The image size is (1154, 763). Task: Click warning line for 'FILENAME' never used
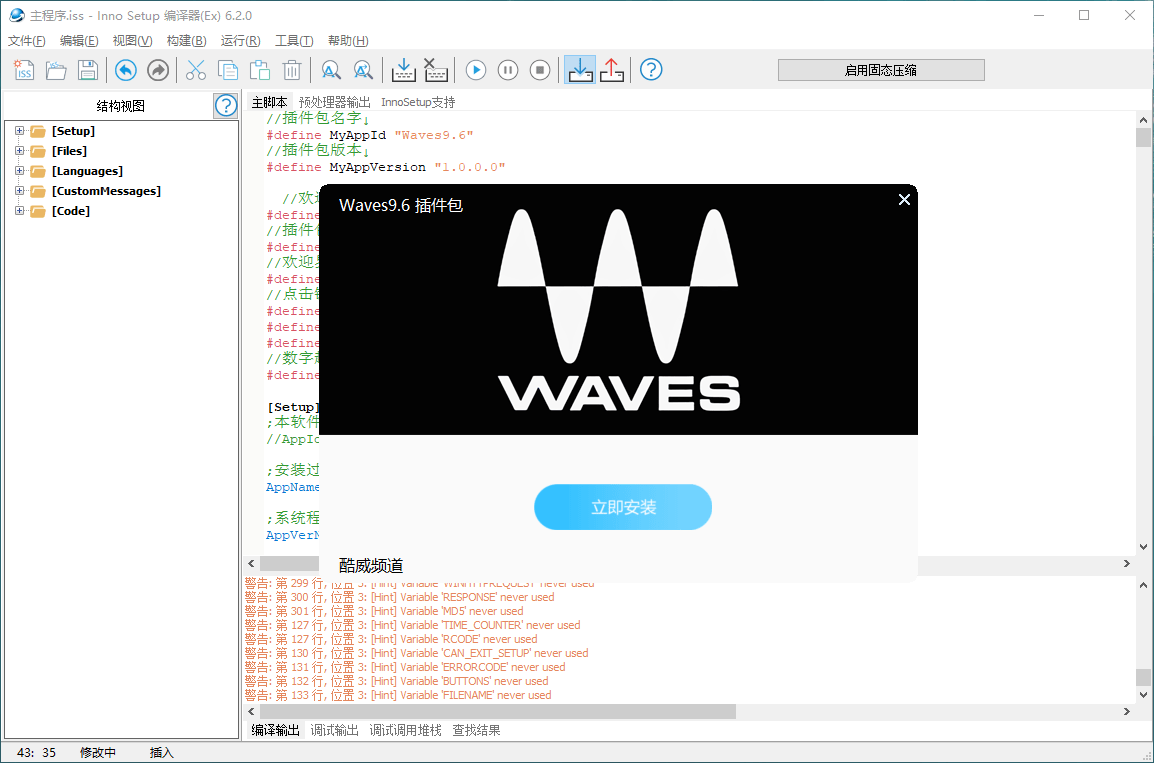pos(398,695)
